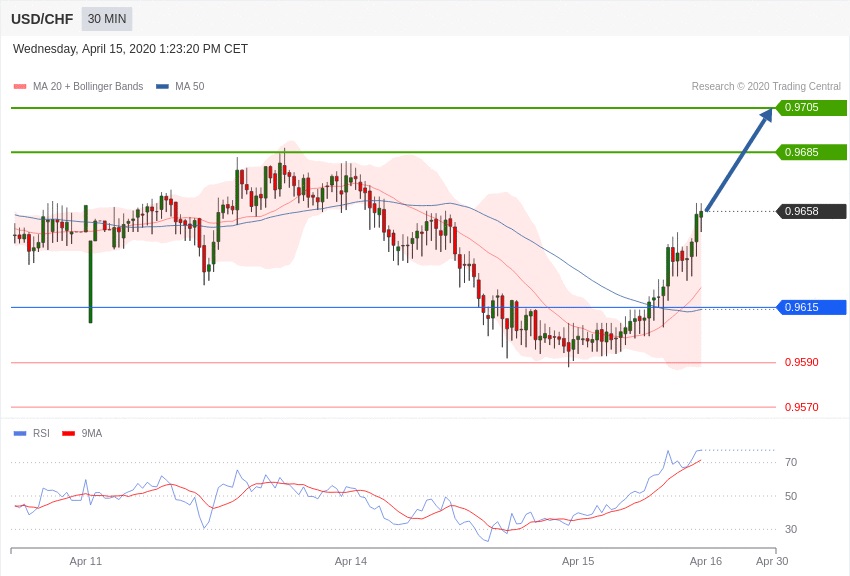Viewport: 850px width, 576px height.
Task: Click the MA 20 + Bollinger Bands legend swatch
Action: point(20,86)
